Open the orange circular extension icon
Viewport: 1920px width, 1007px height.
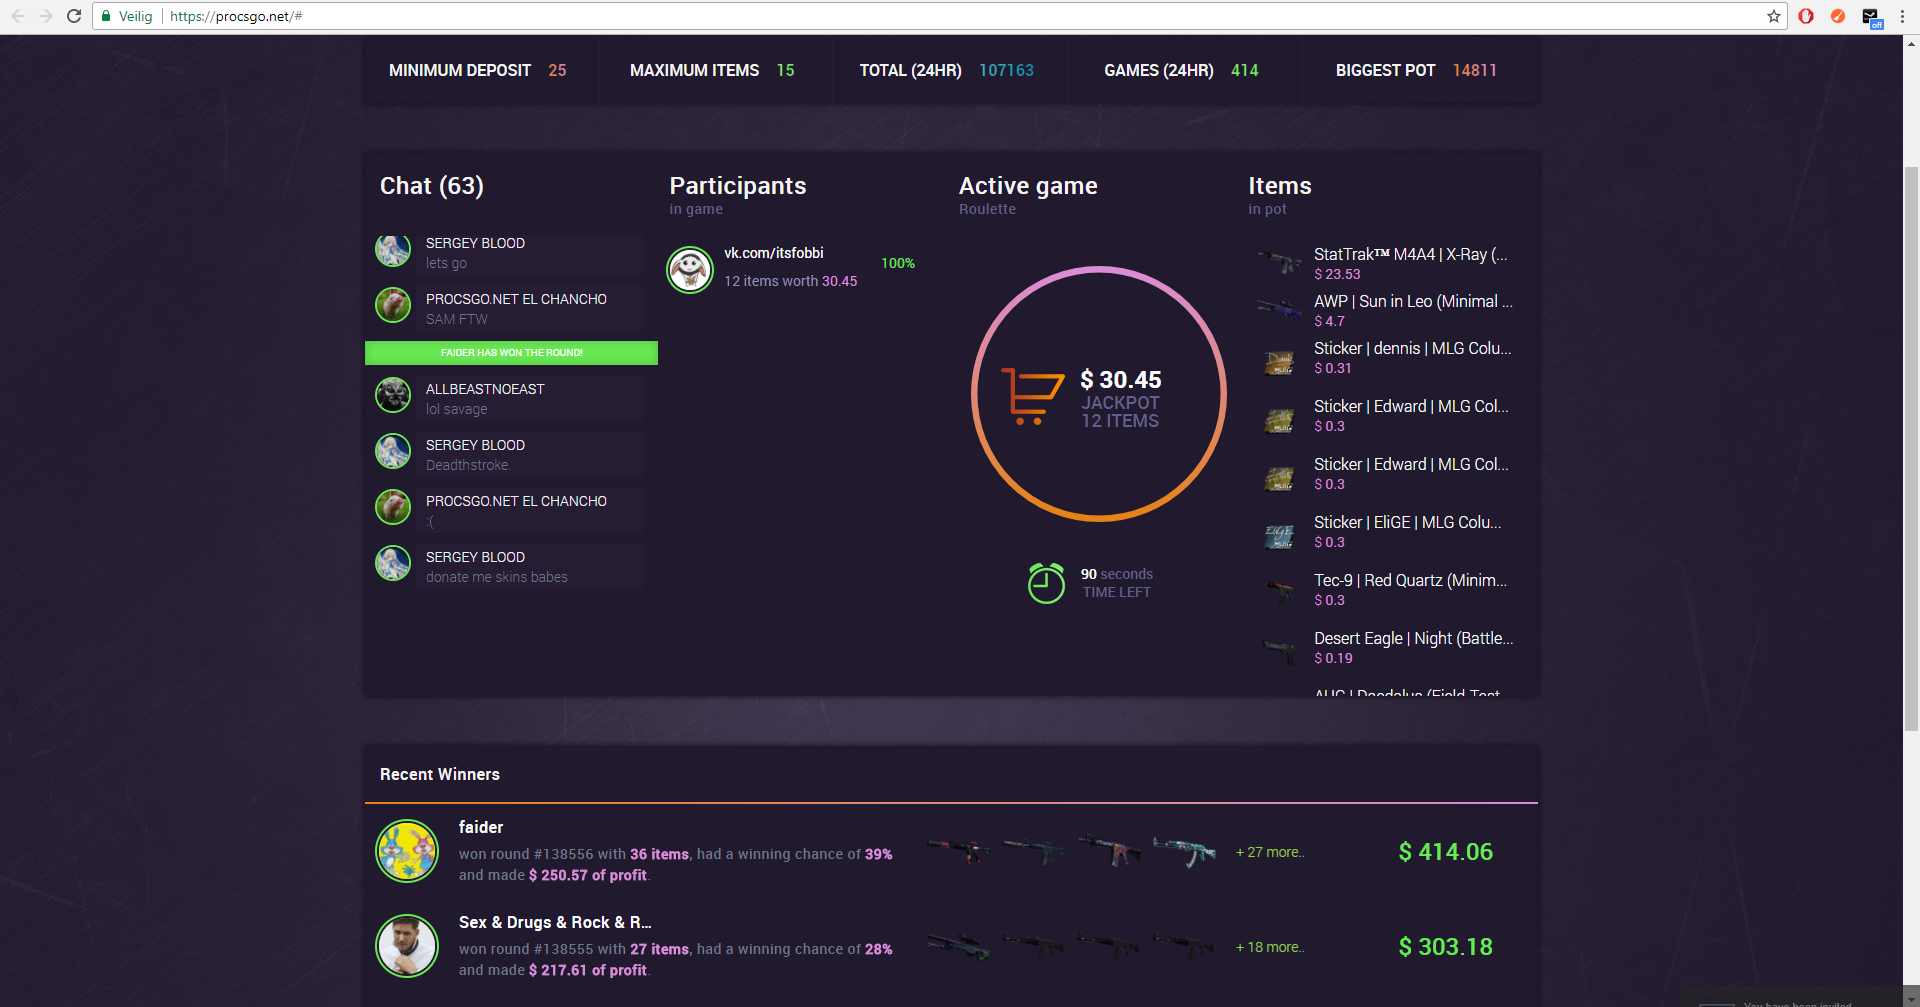[1838, 16]
